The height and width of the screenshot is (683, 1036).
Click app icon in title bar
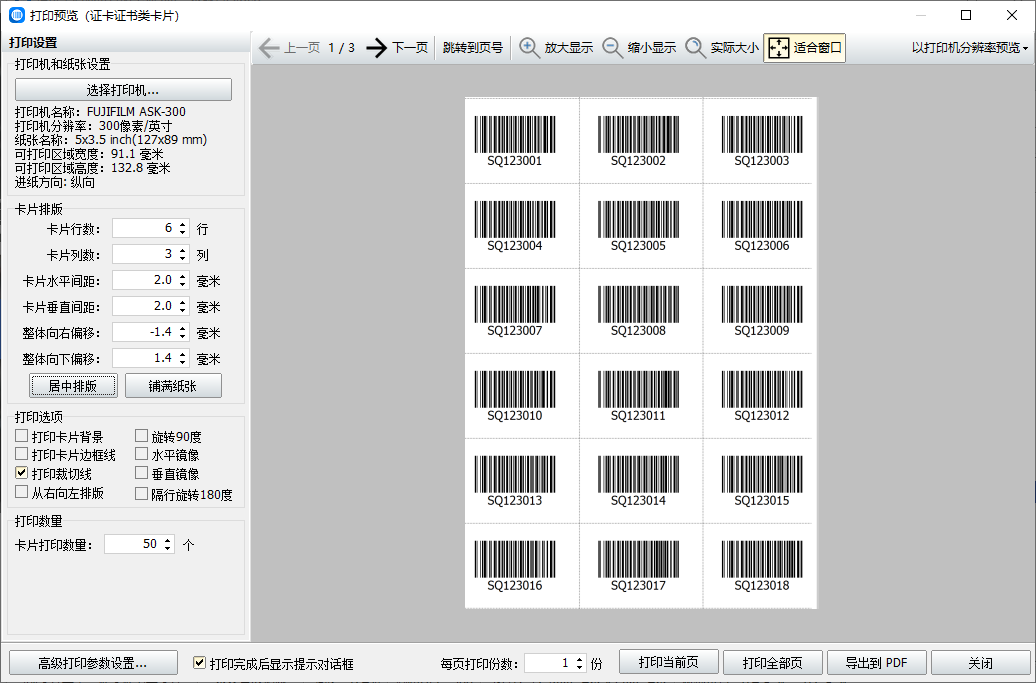point(17,15)
